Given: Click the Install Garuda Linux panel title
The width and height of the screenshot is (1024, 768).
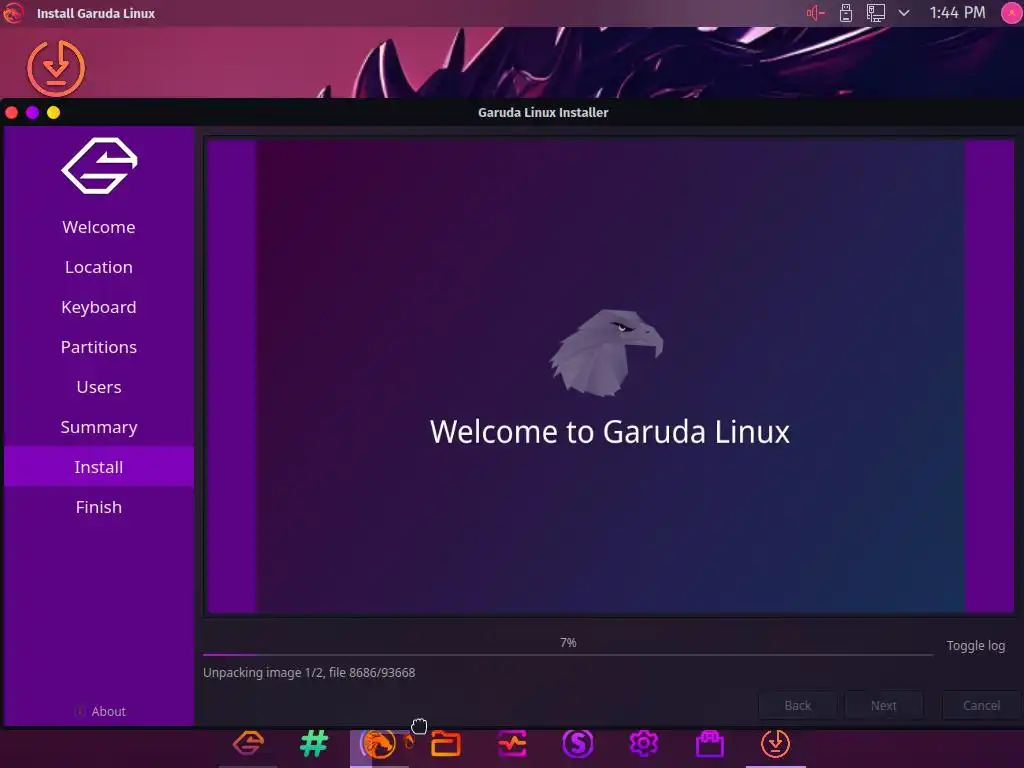Looking at the screenshot, I should coord(96,13).
